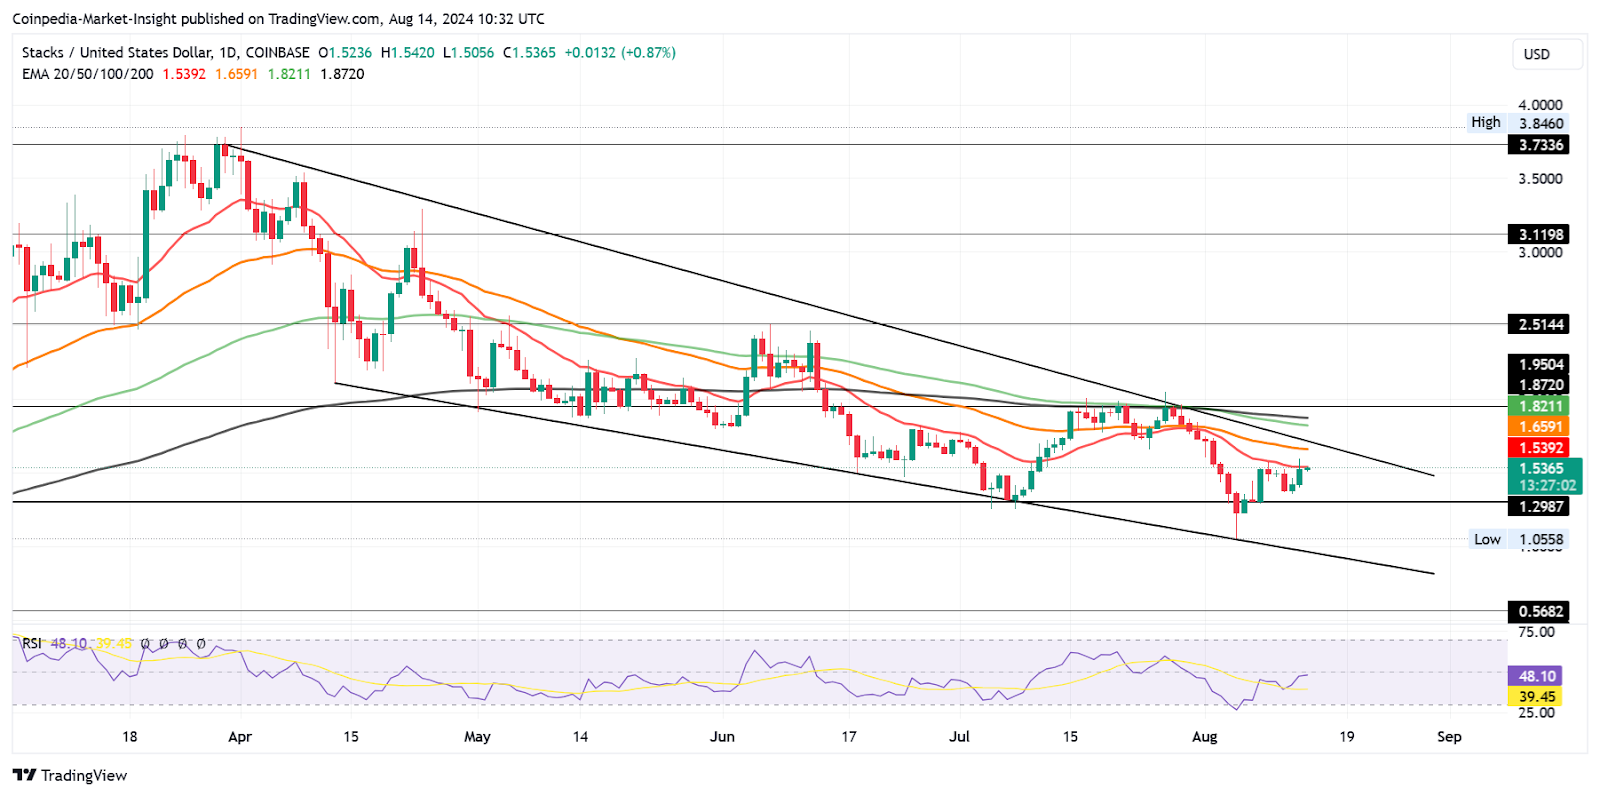Image resolution: width=1600 pixels, height=796 pixels.
Task: Click the 3.0000 price scale label
Action: [1540, 253]
